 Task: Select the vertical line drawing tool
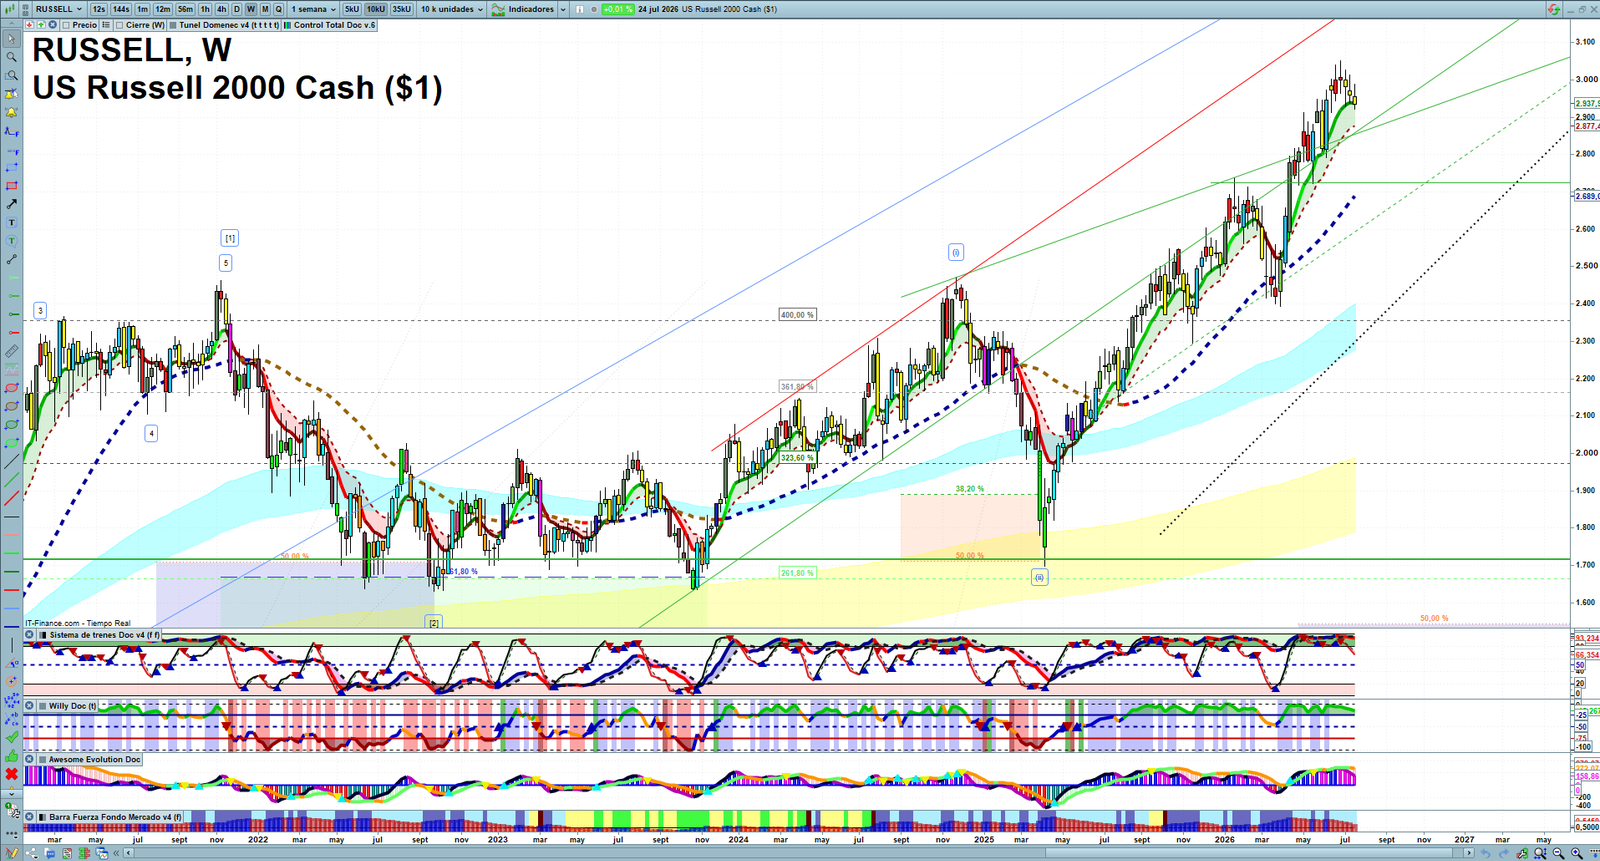click(11, 645)
